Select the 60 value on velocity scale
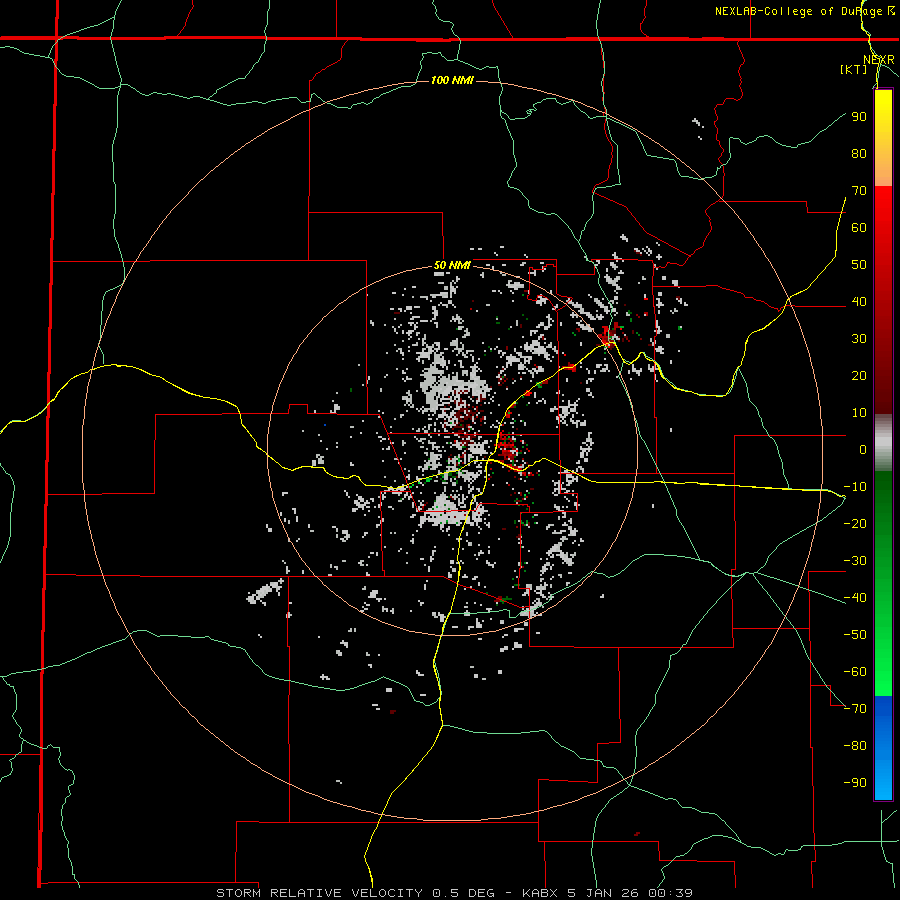The image size is (900, 900). [859, 228]
